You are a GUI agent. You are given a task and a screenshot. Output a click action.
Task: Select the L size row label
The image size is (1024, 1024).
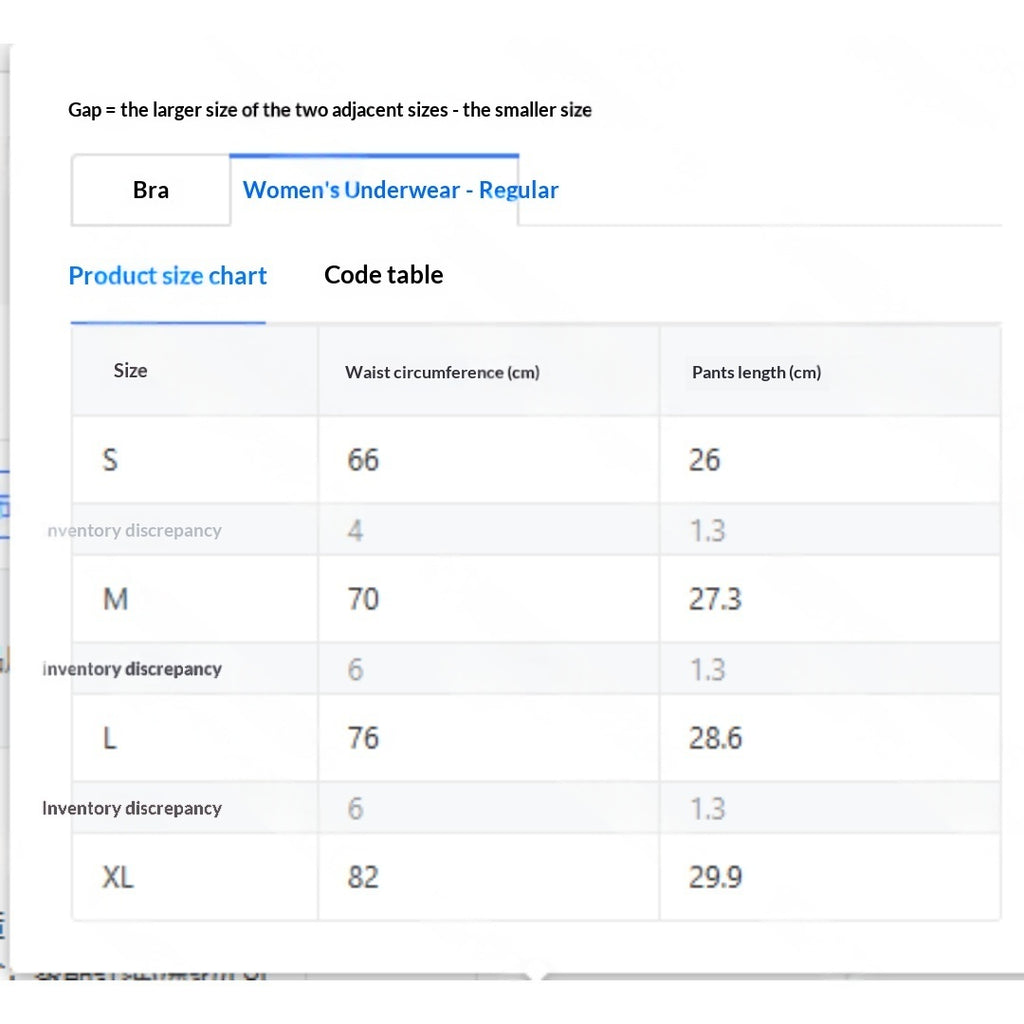tap(110, 738)
